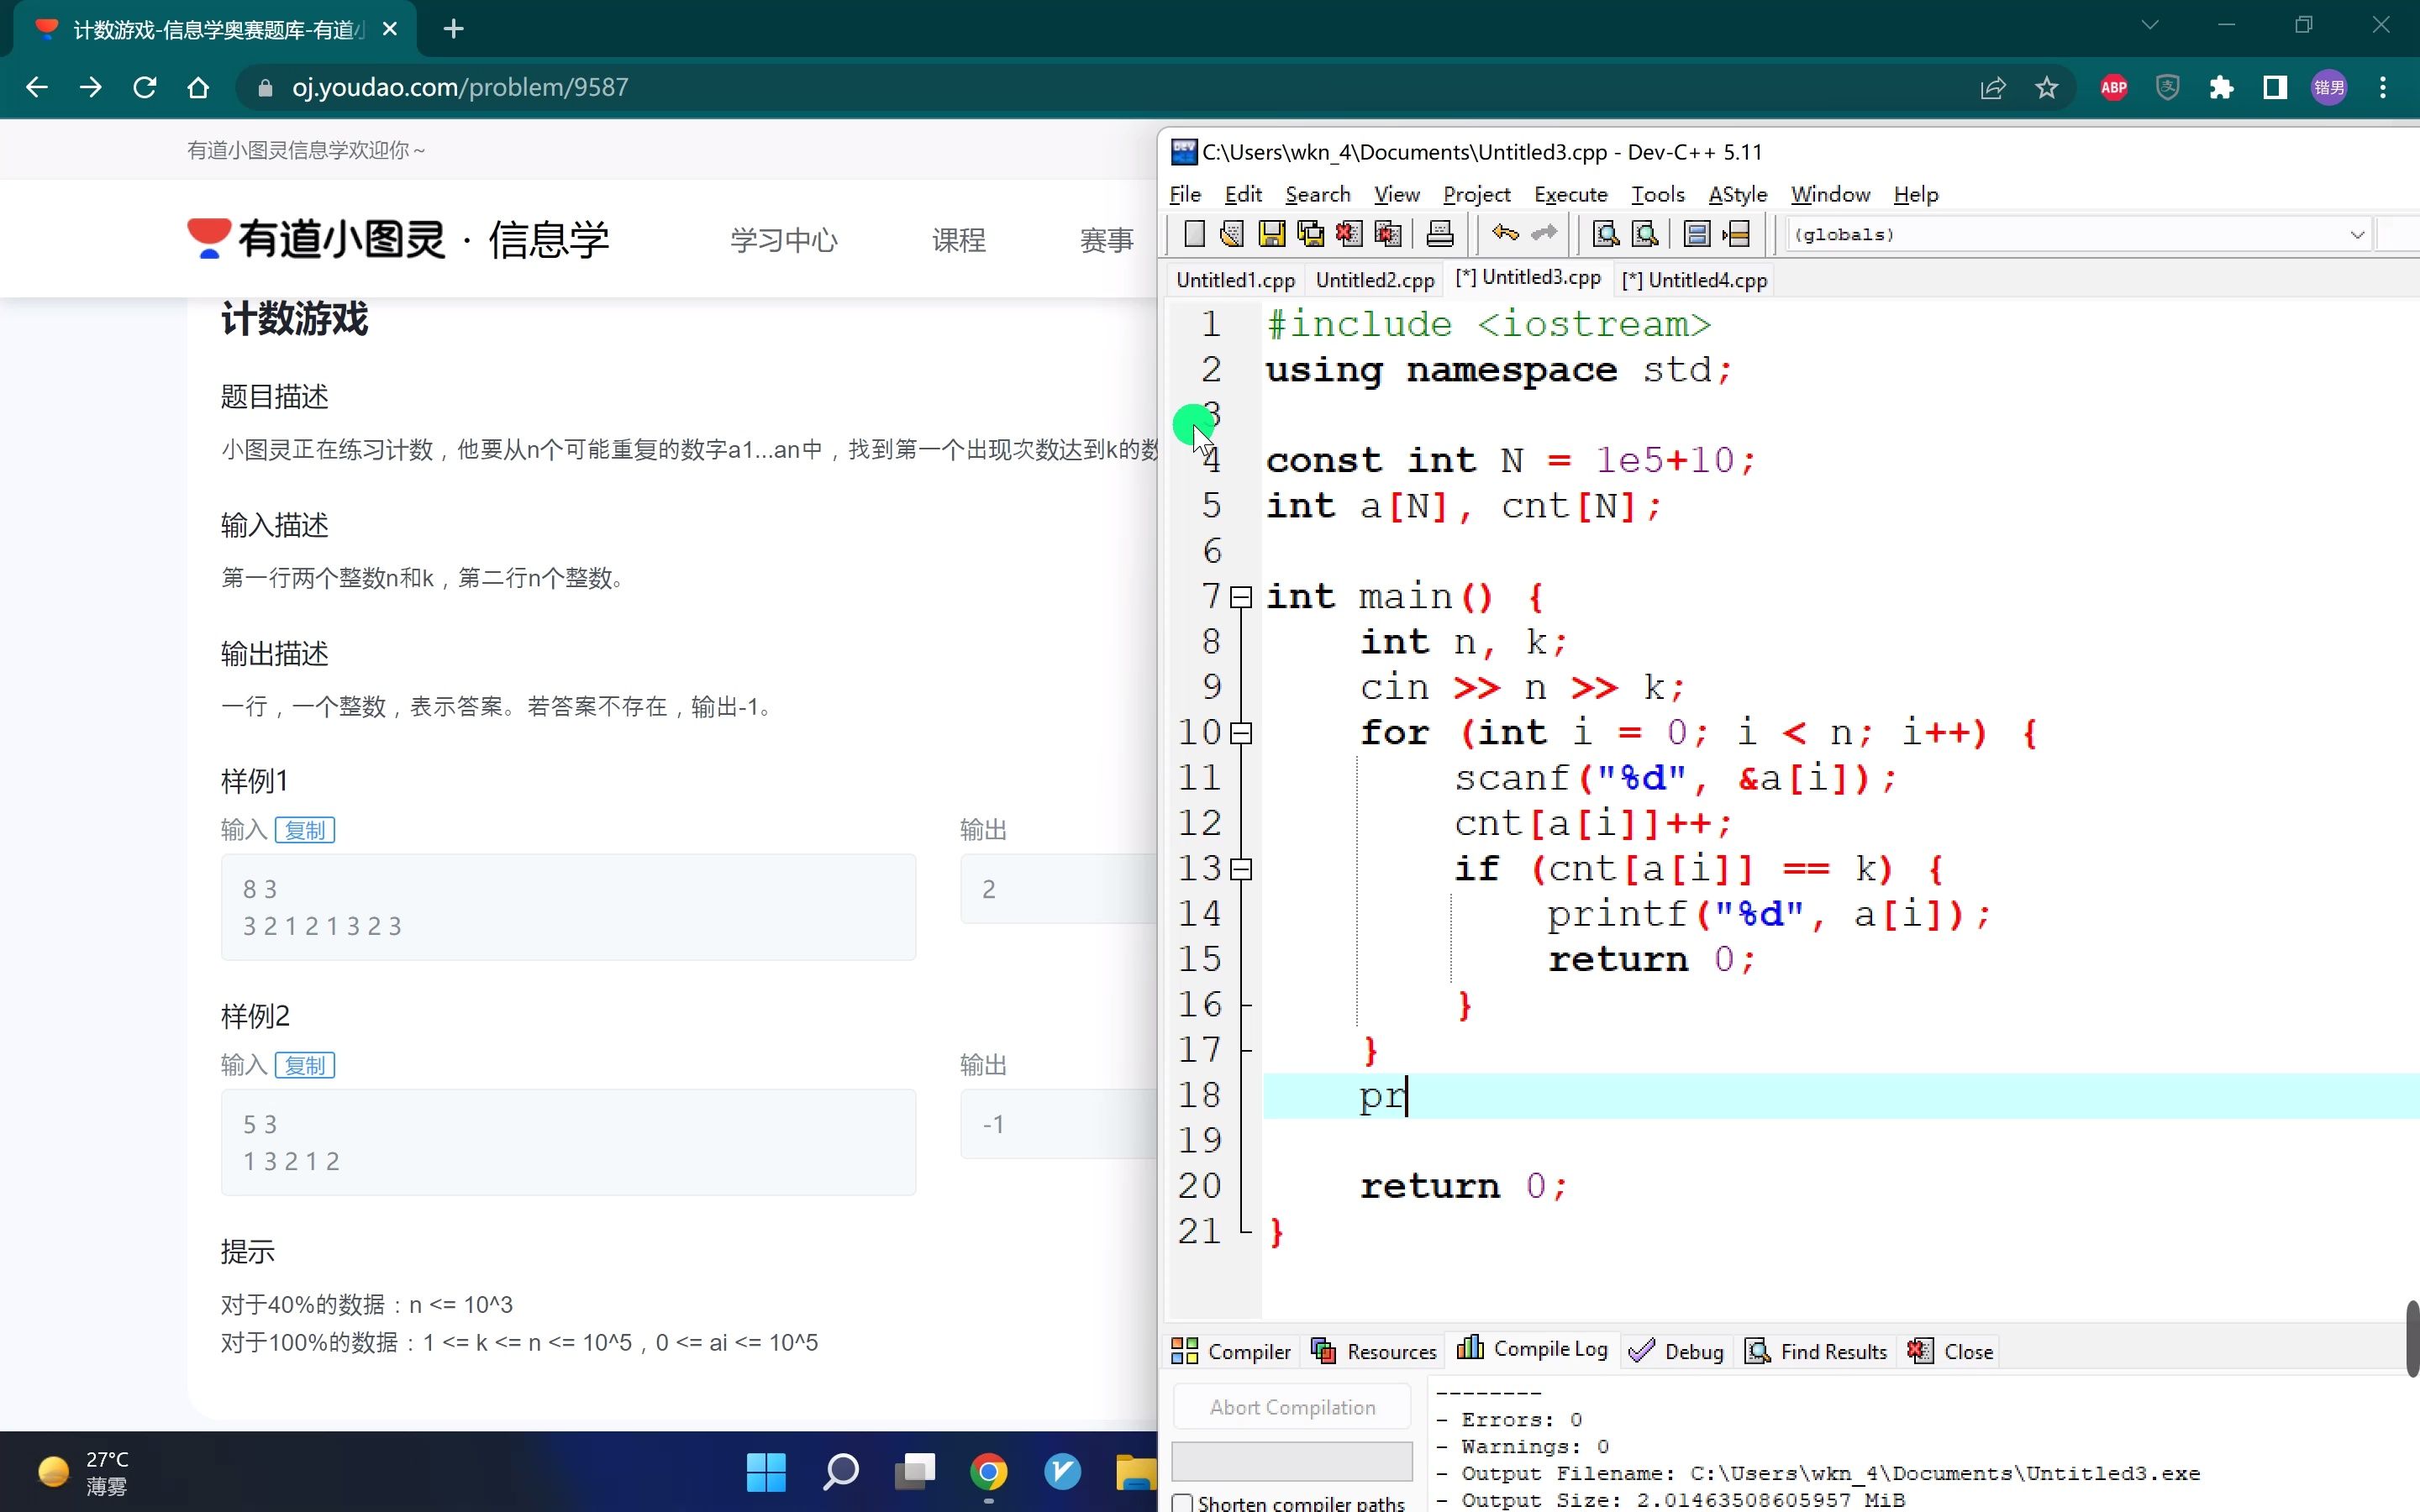The image size is (2420, 1512).
Task: Click the Open file icon in Dev-C++ toolbar
Action: pyautogui.click(x=1232, y=234)
